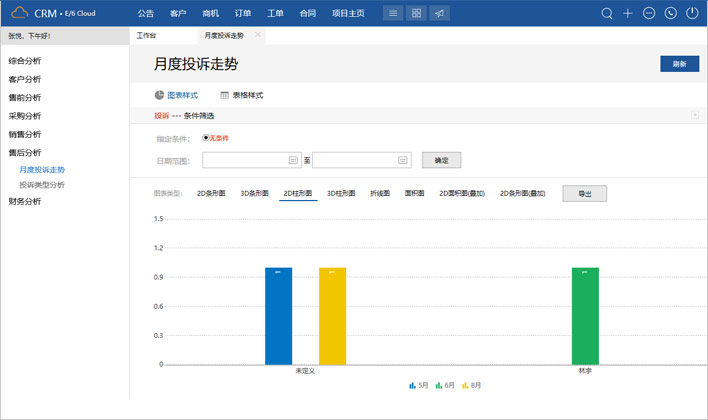708x420 pixels.
Task: Open the 客户 menu in top navigation
Action: click(x=178, y=14)
